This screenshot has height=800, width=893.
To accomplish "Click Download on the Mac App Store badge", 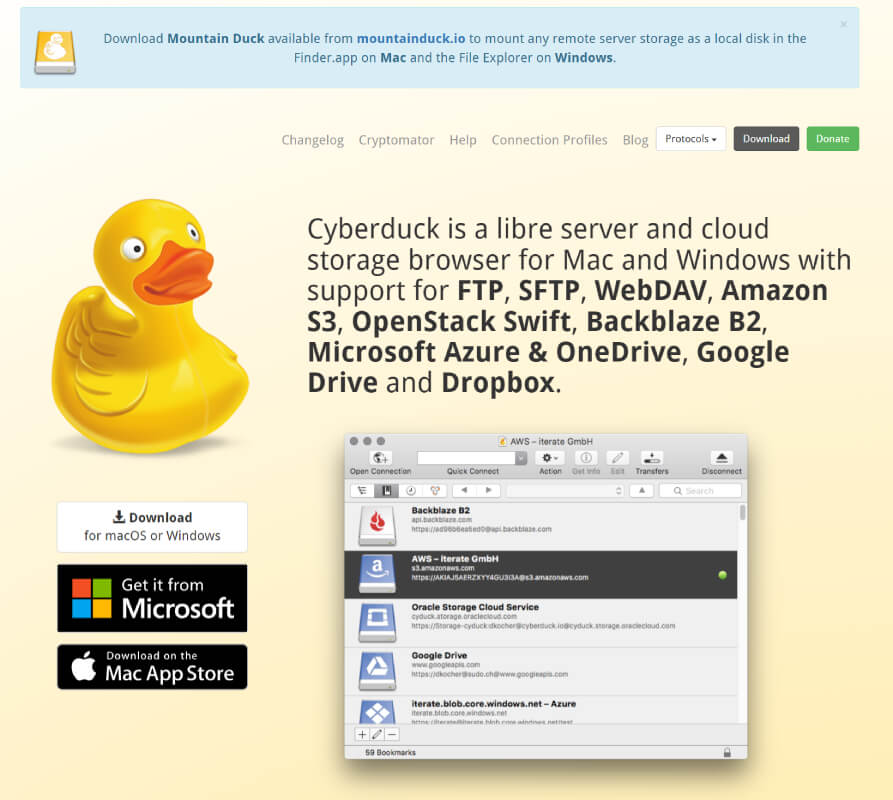I will [152, 667].
